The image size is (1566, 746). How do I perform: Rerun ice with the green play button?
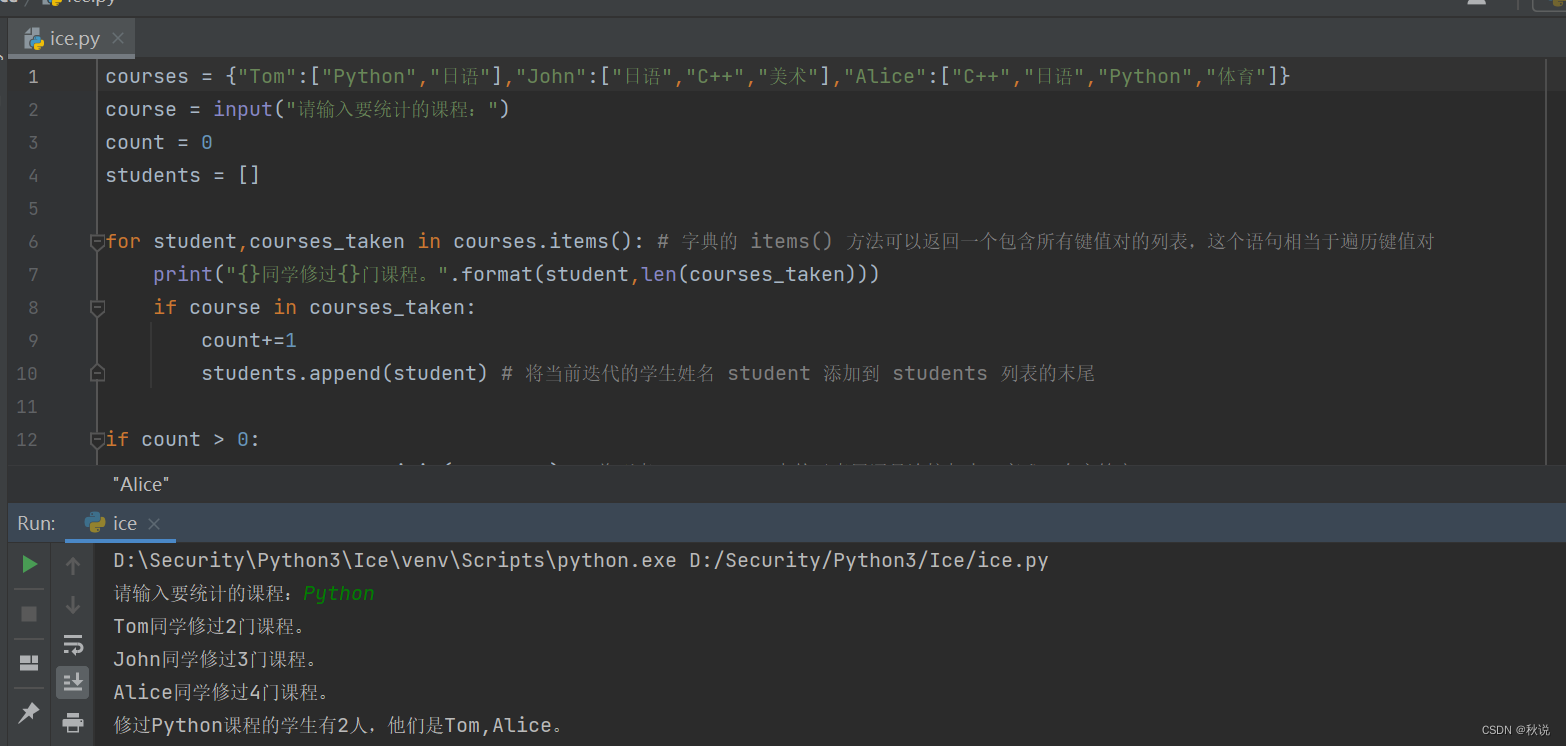tap(29, 565)
